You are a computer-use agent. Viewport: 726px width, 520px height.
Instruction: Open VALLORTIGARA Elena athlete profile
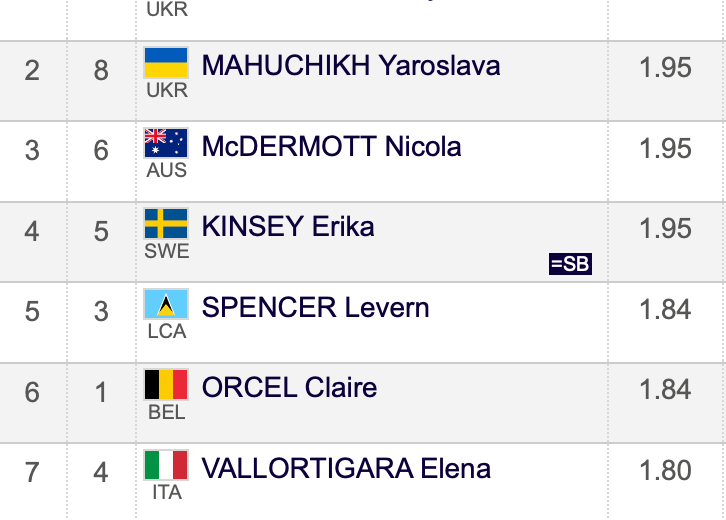(x=346, y=468)
